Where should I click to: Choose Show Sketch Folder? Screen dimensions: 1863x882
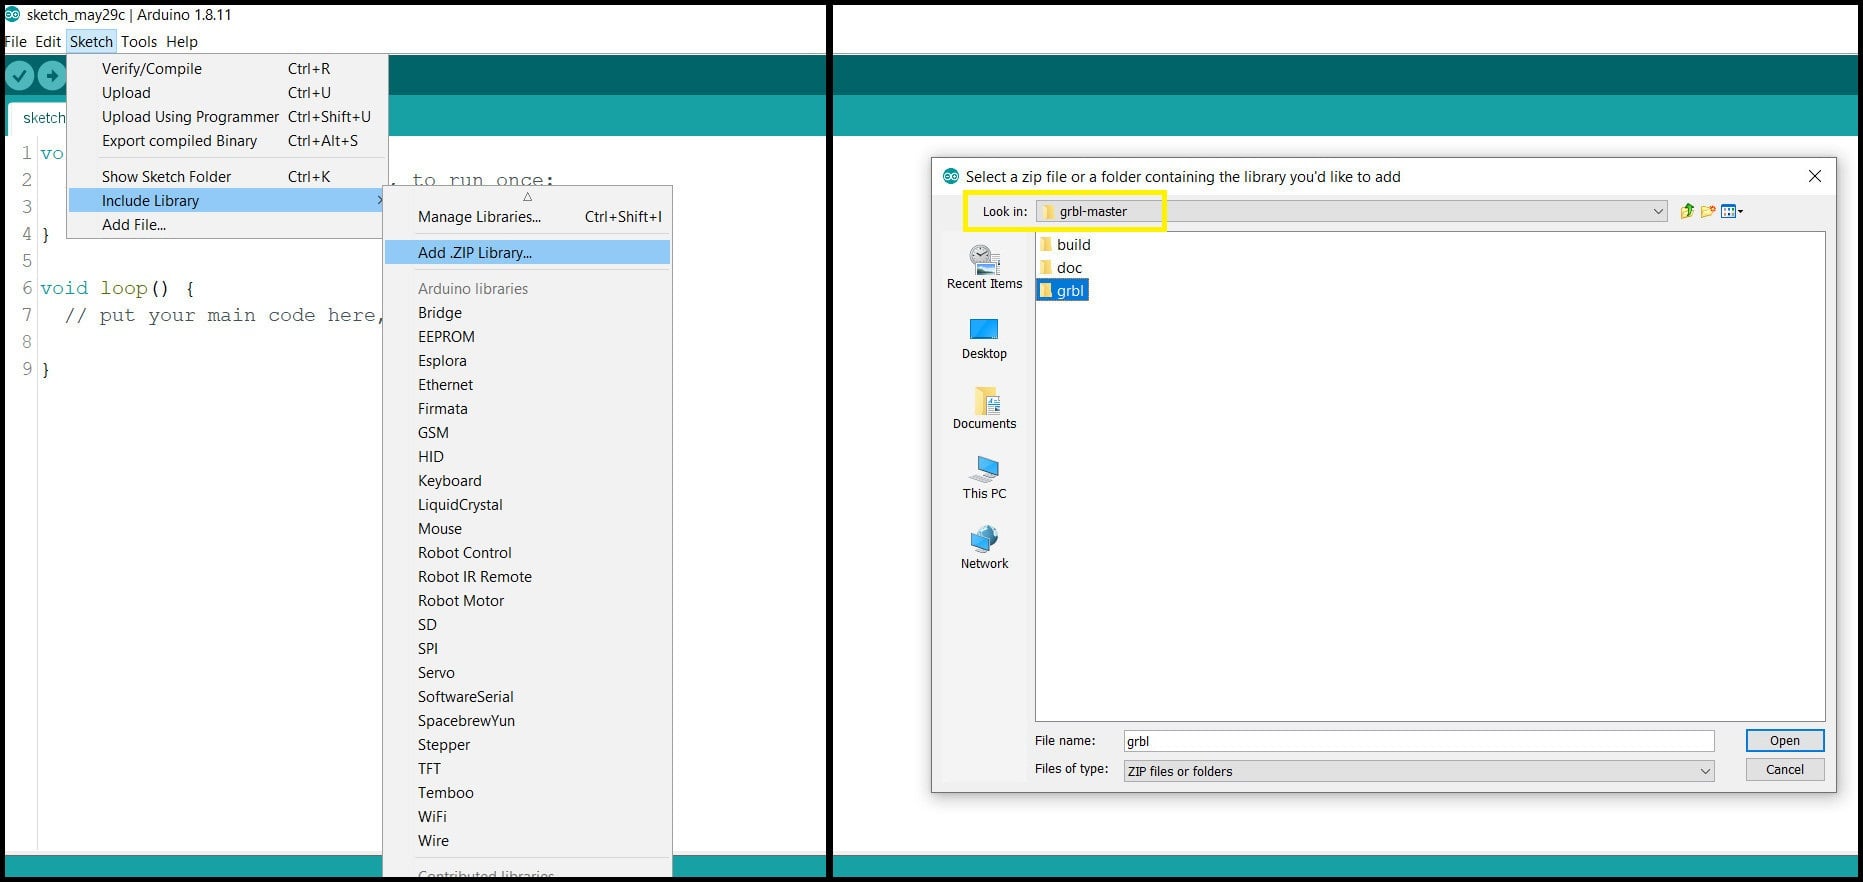click(x=227, y=176)
